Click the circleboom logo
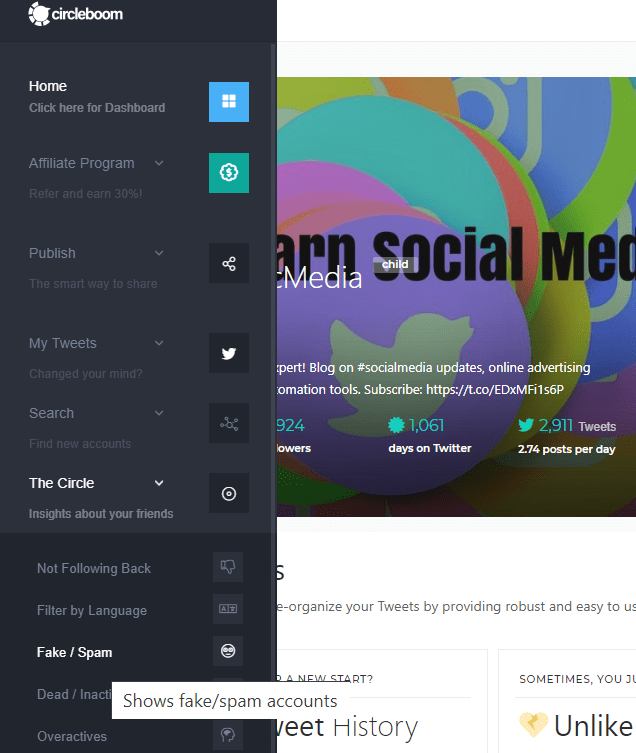636x753 pixels. point(75,14)
